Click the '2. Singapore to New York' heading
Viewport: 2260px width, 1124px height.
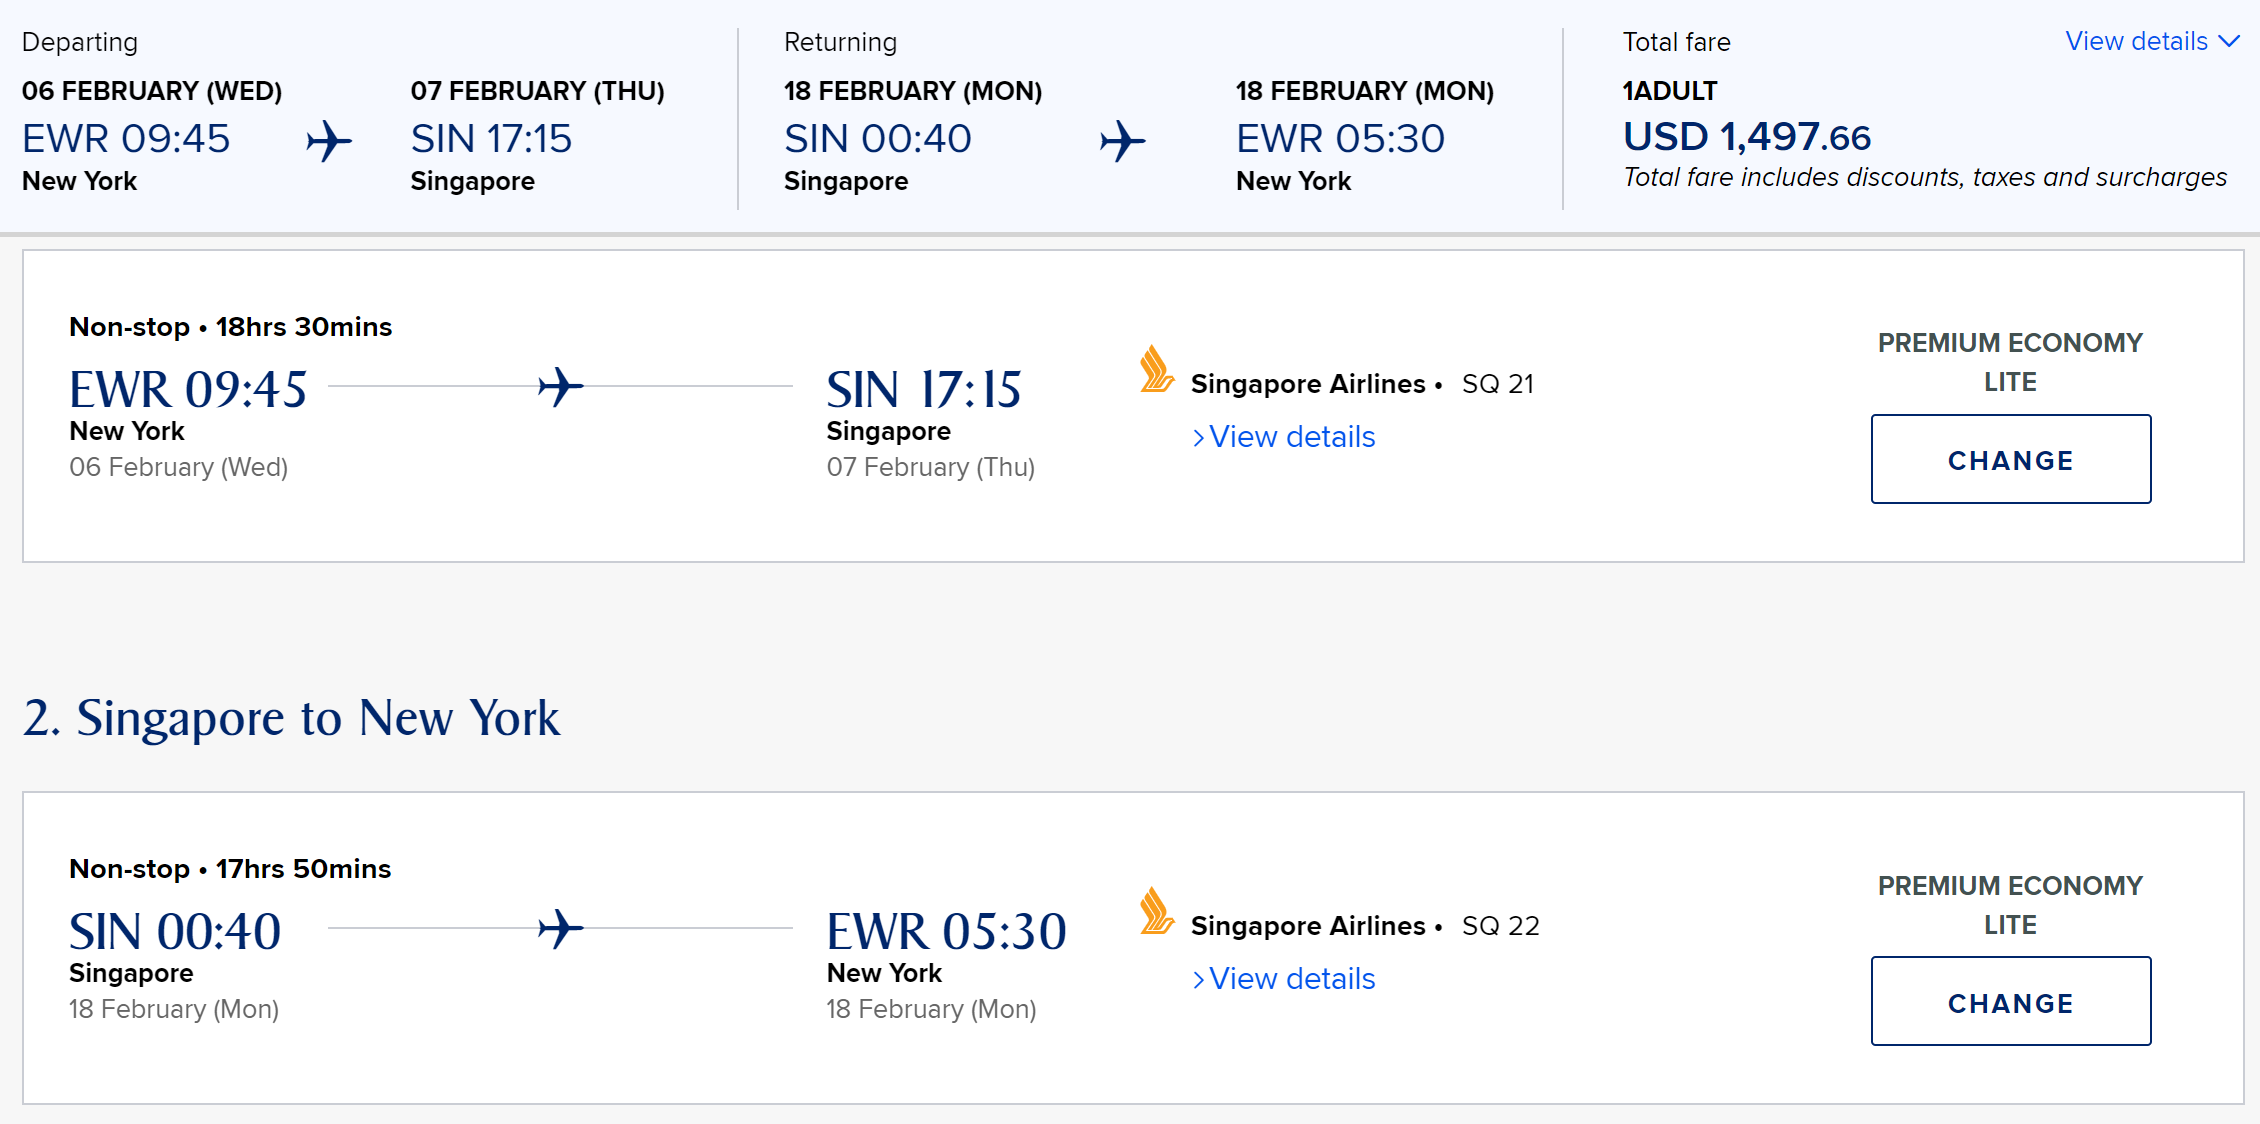click(x=291, y=718)
